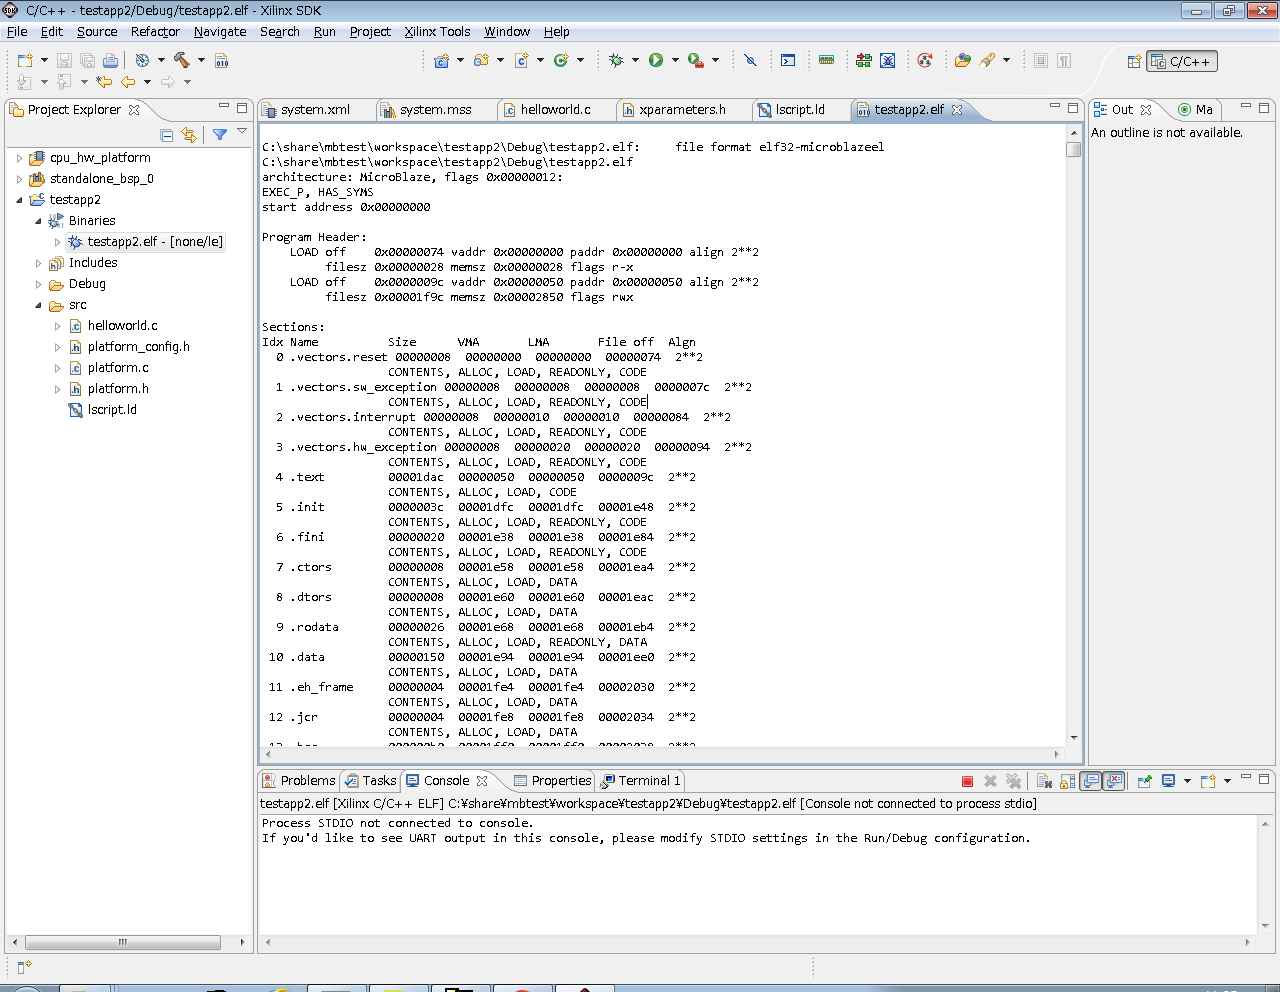Image resolution: width=1280 pixels, height=992 pixels.
Task: Expand the cpu_hw_platform project node
Action: click(x=19, y=158)
